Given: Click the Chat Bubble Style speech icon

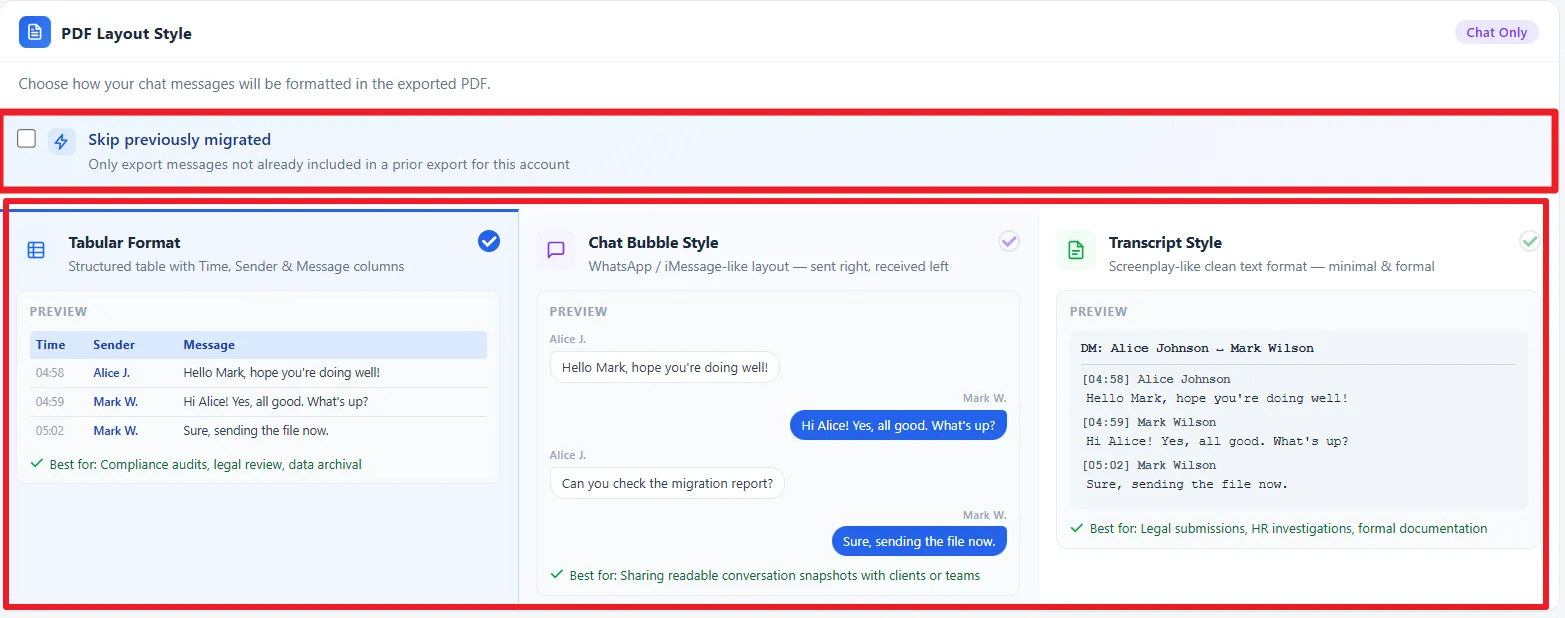Looking at the screenshot, I should click(x=556, y=250).
